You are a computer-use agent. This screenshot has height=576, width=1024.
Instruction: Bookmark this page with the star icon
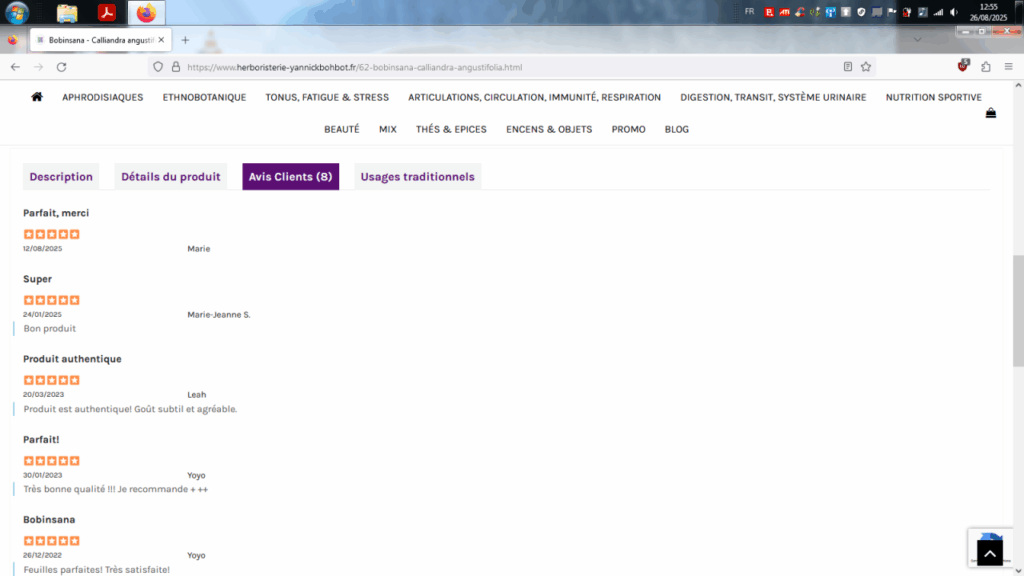pos(866,67)
